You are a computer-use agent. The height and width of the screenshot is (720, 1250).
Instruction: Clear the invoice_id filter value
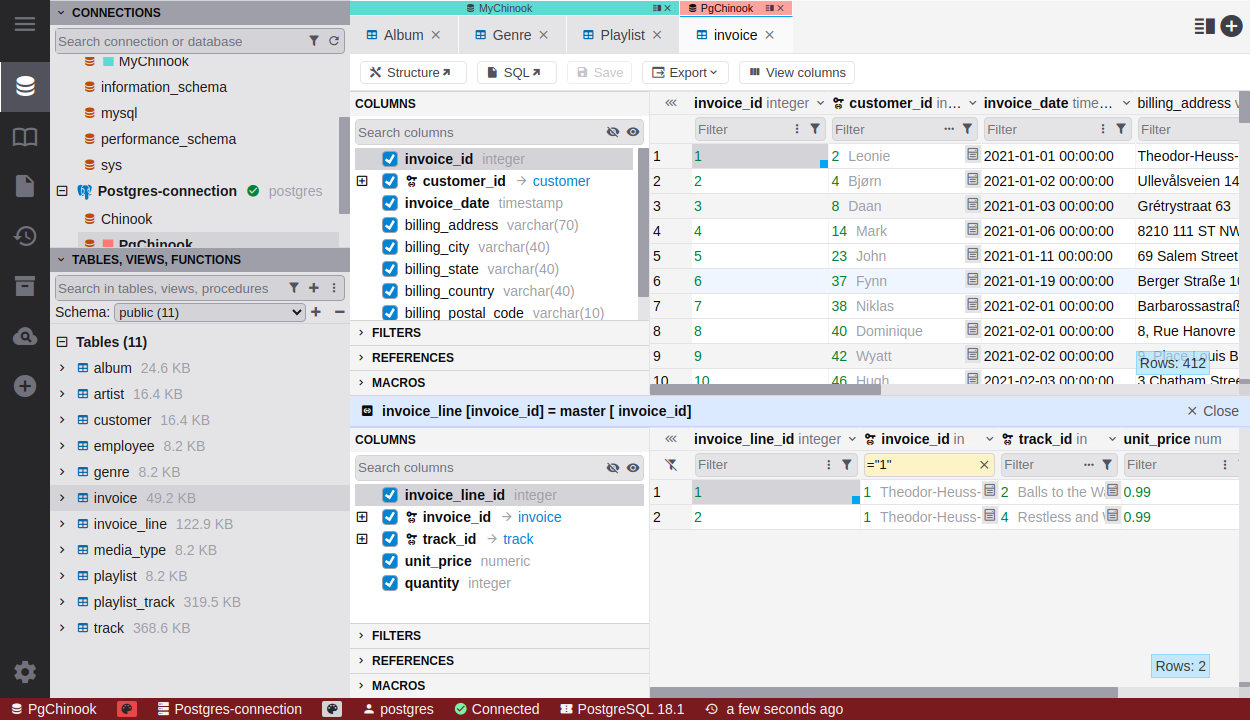point(984,465)
